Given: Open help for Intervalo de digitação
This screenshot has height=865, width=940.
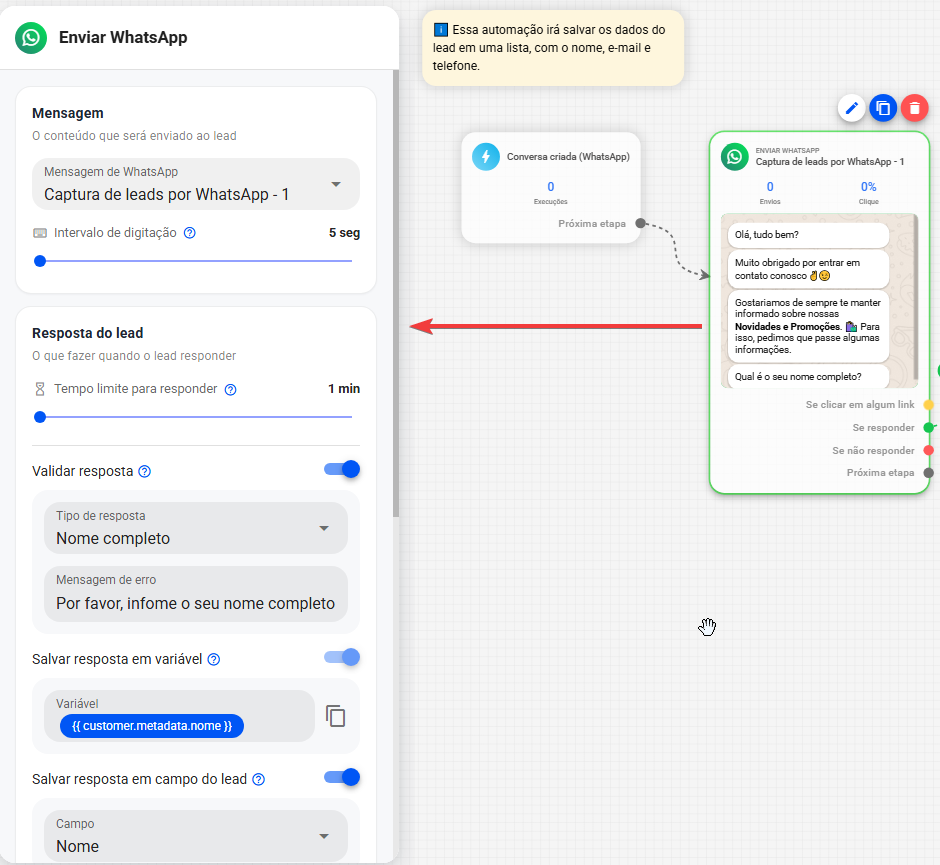Looking at the screenshot, I should 189,233.
